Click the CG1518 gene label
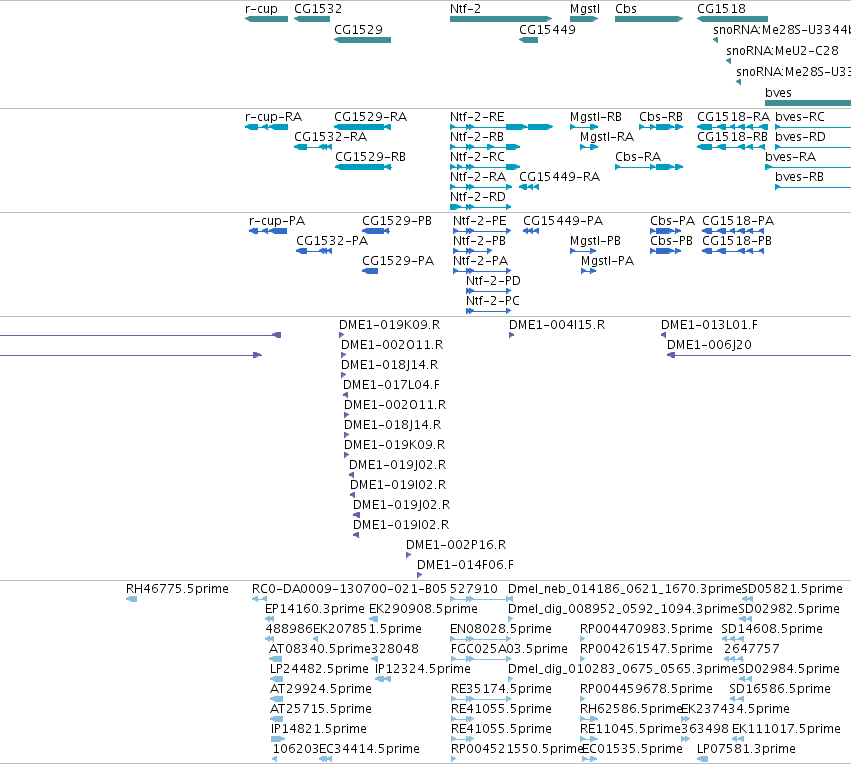The image size is (851, 764). click(721, 9)
